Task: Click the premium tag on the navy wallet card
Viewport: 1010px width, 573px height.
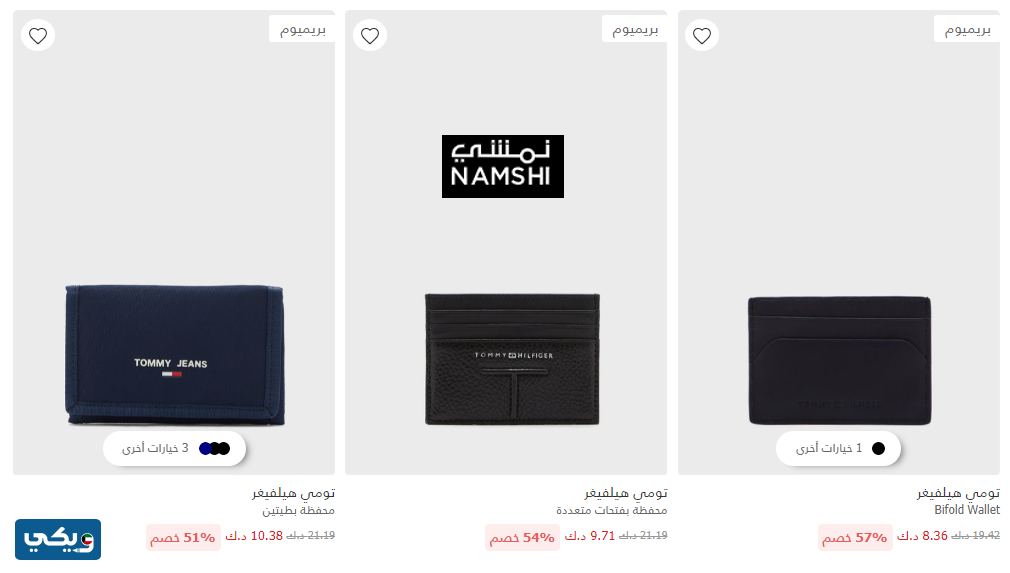Action: pyautogui.click(x=302, y=30)
